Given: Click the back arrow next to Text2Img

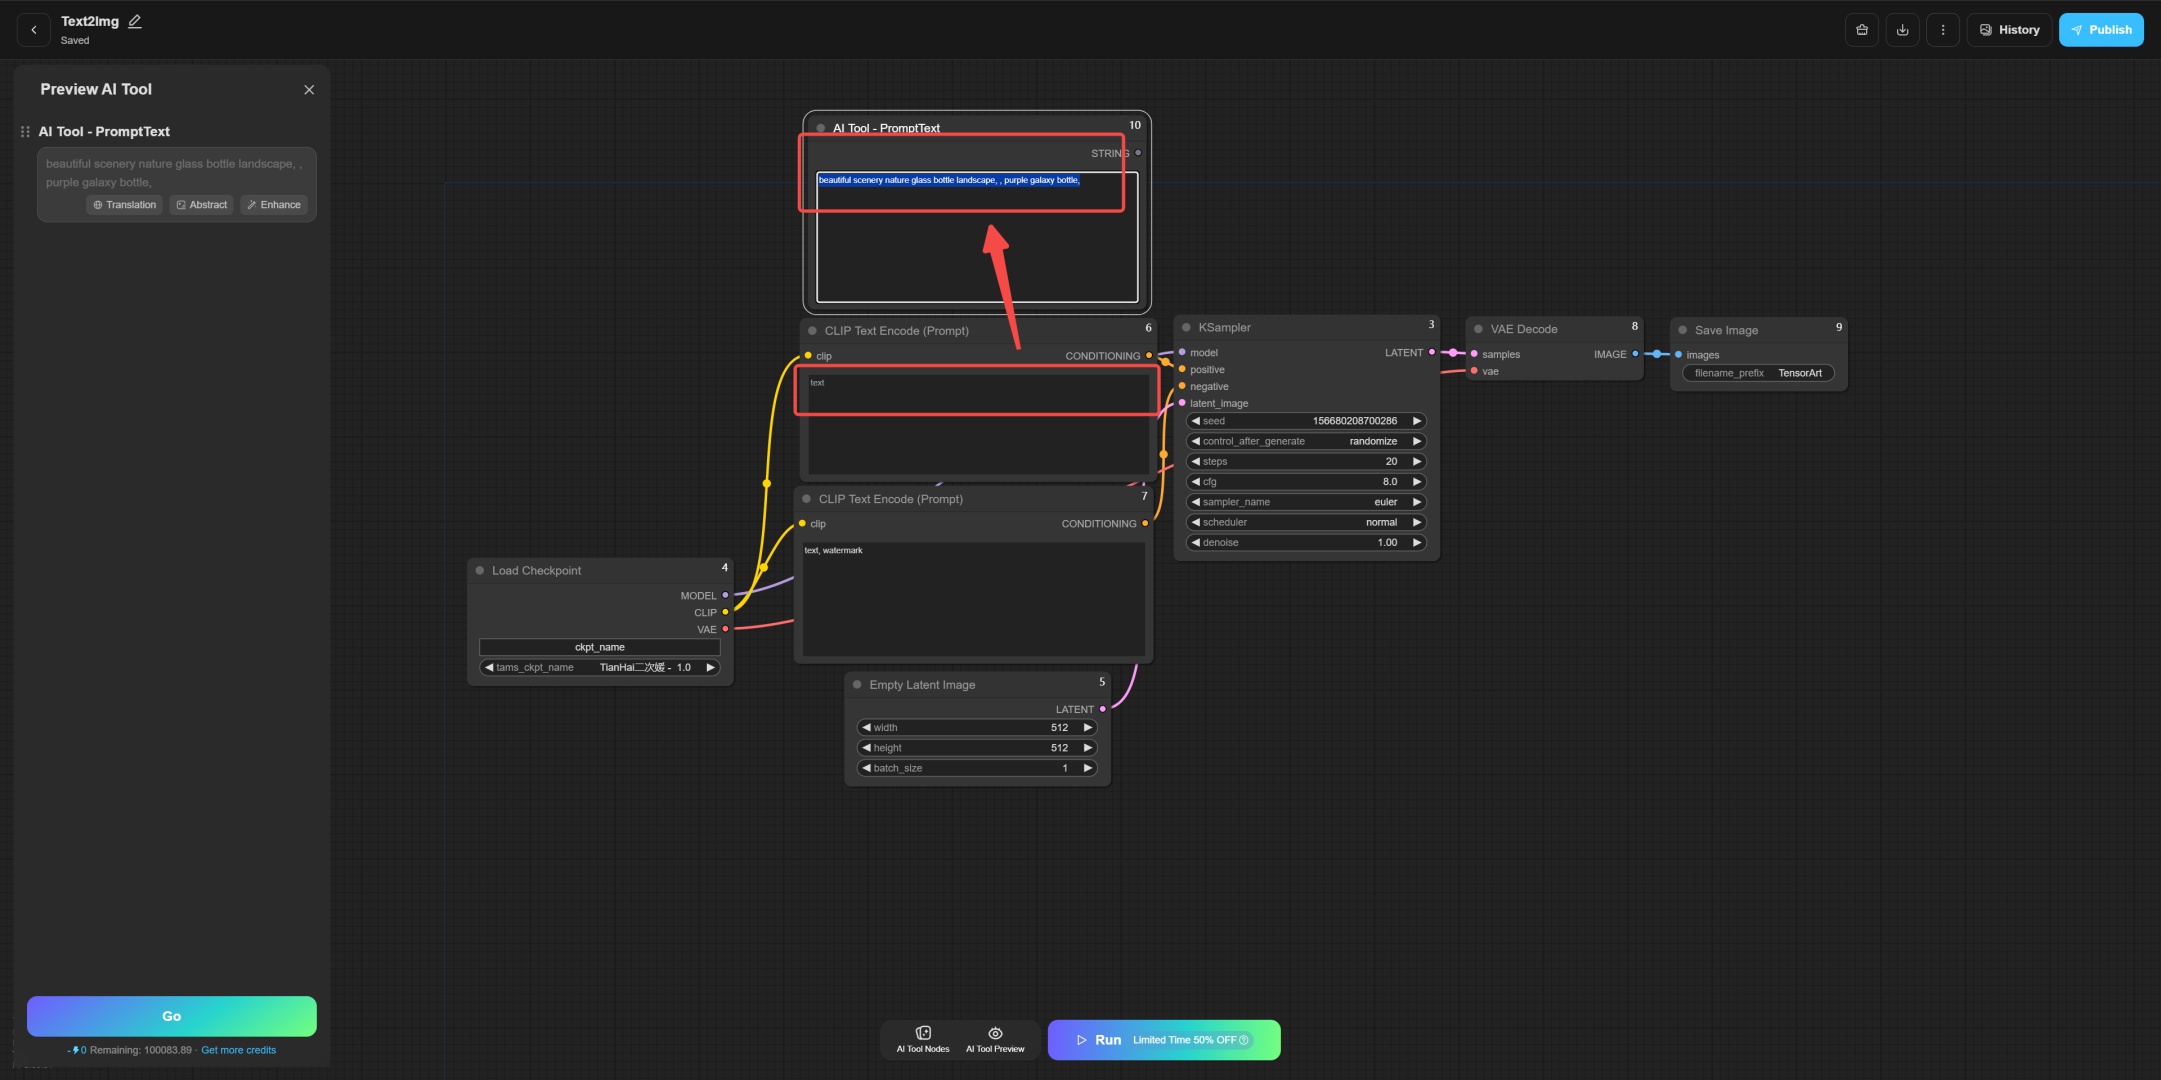Looking at the screenshot, I should [33, 29].
